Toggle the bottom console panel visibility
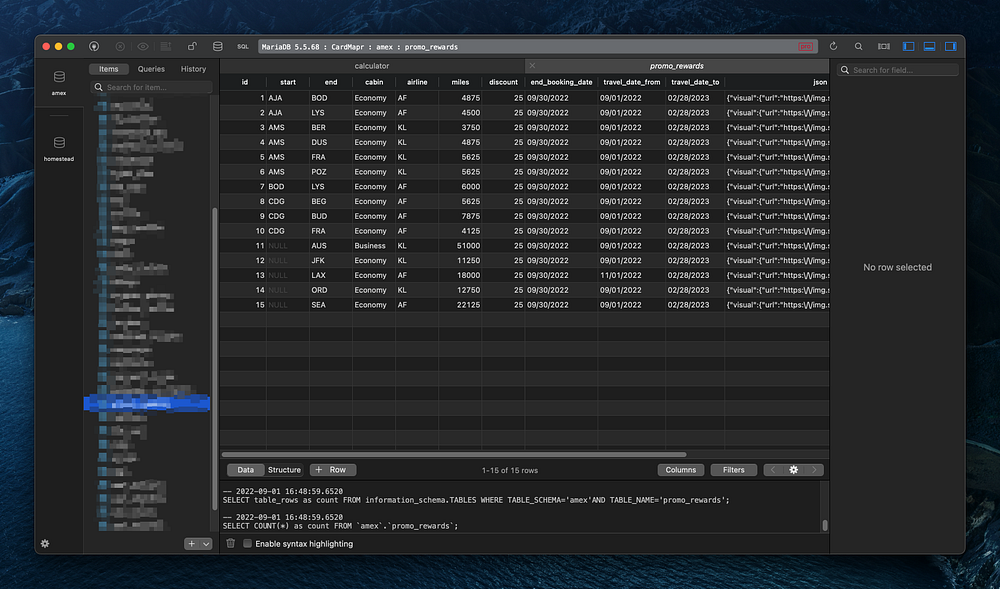1000x589 pixels. pos(928,46)
